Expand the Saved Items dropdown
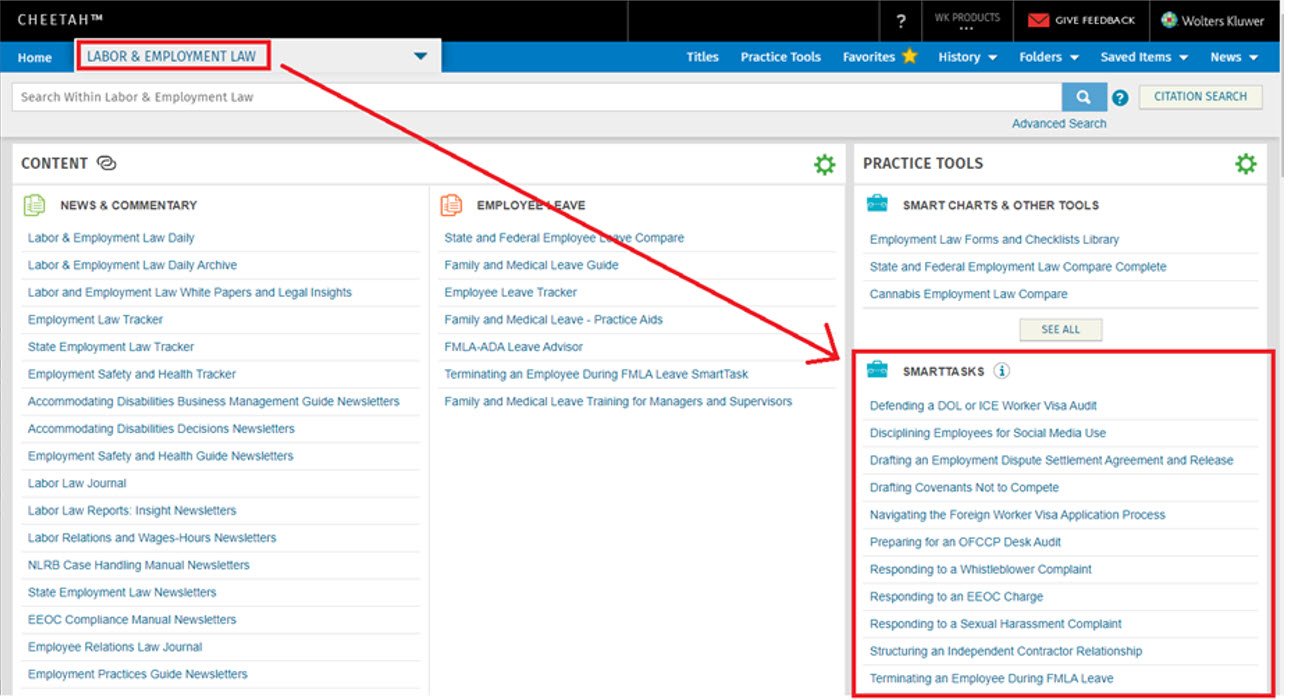Screen dimensions: 1289x700 (x=1143, y=57)
